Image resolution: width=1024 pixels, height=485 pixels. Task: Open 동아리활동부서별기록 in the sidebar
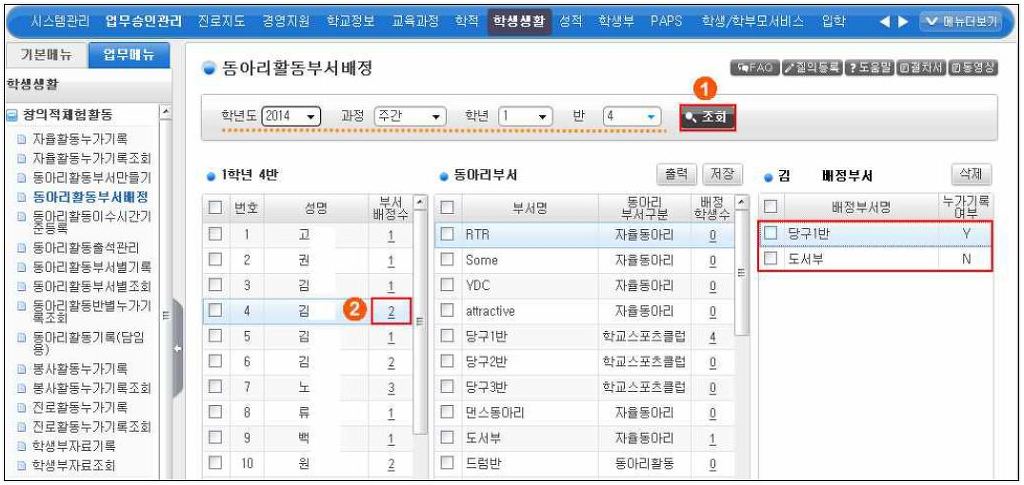[x=91, y=266]
